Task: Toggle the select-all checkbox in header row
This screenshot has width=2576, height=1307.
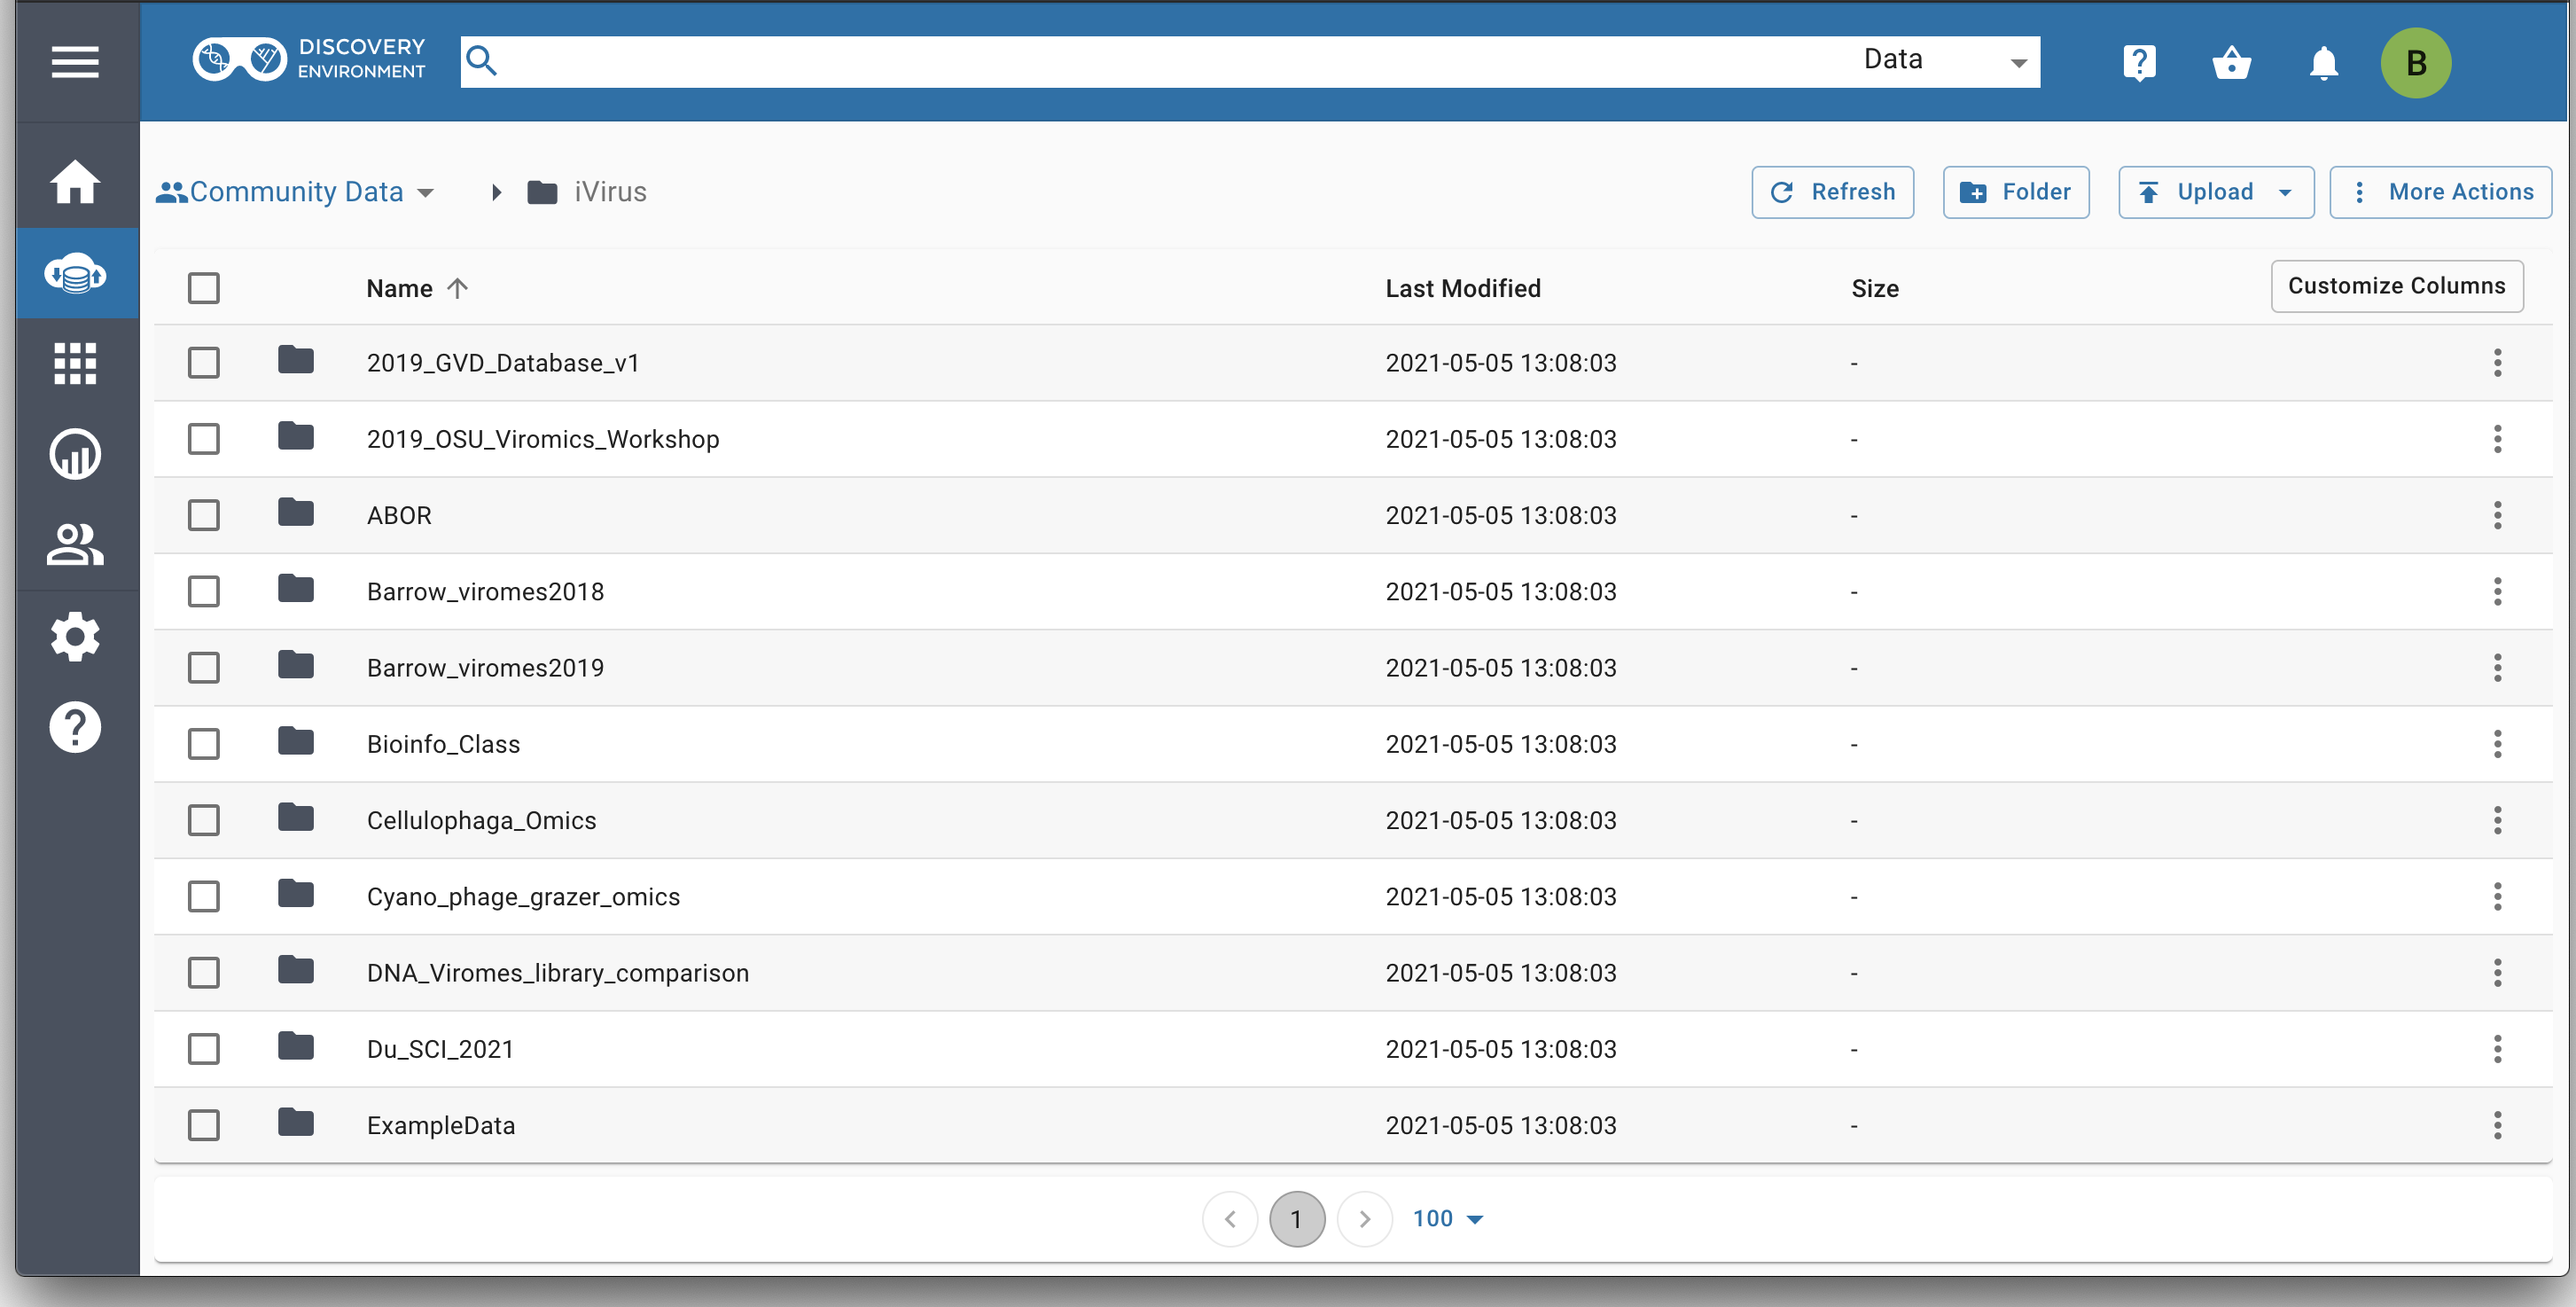Action: [x=204, y=288]
